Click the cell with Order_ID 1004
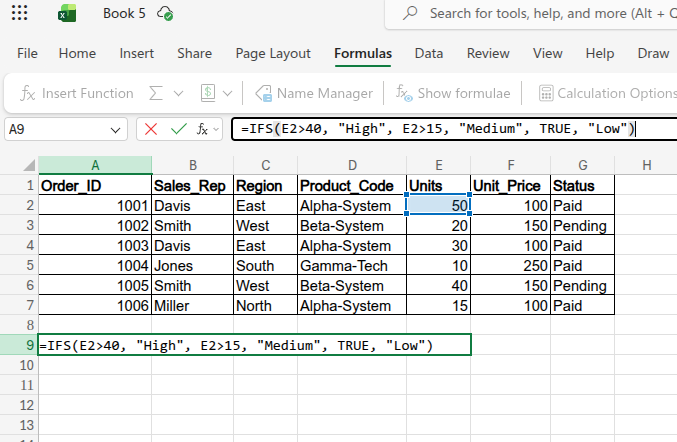 [95, 265]
